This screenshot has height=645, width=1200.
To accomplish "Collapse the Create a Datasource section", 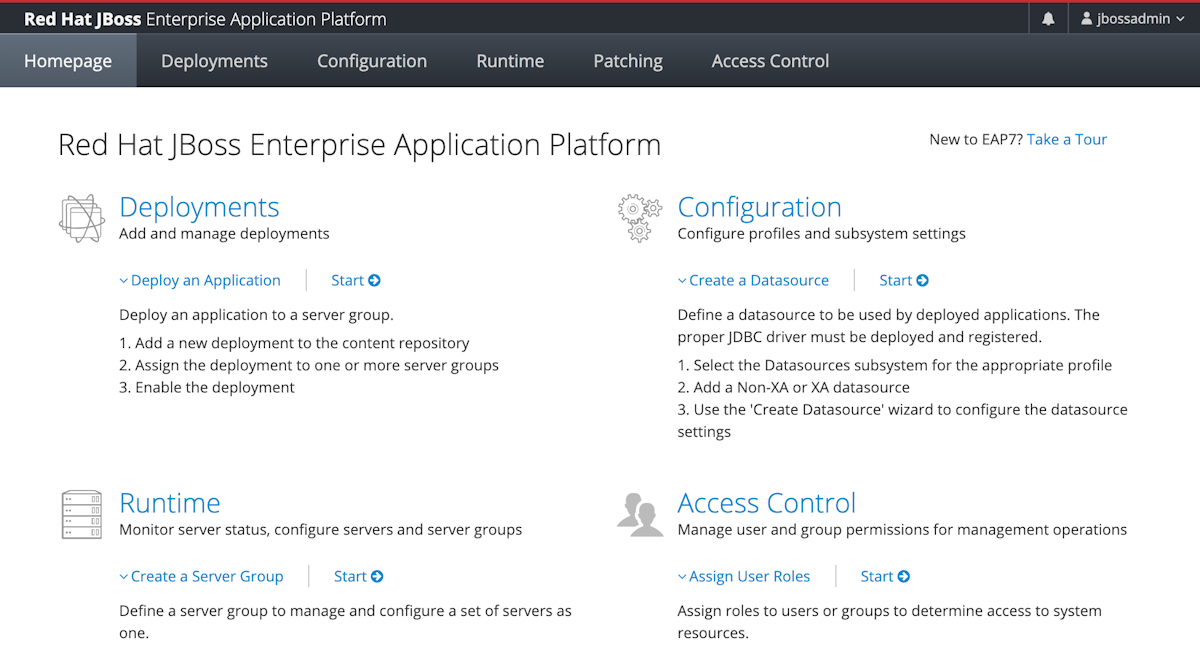I will coord(753,280).
